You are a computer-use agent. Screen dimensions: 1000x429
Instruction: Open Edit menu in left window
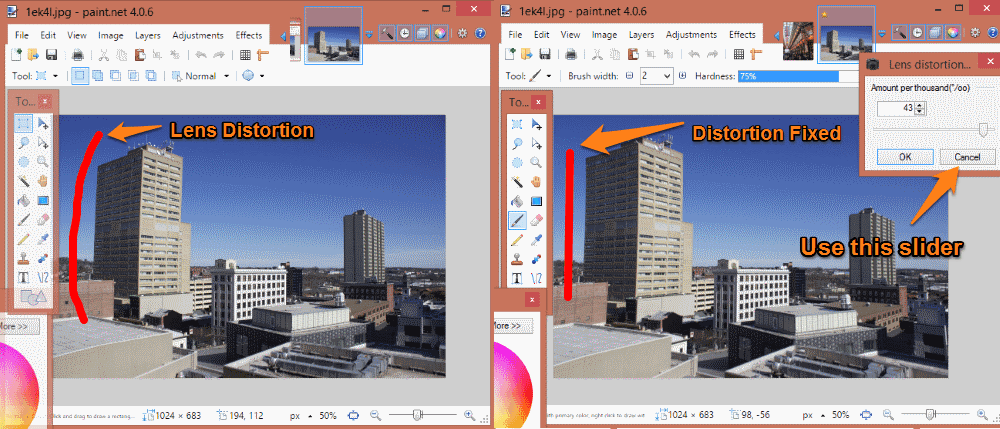(x=48, y=35)
